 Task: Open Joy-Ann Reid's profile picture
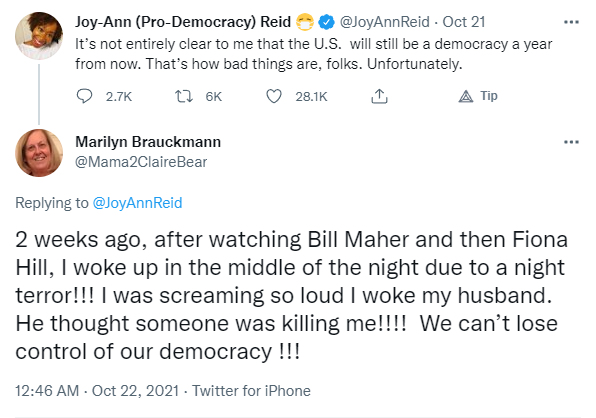(39, 36)
